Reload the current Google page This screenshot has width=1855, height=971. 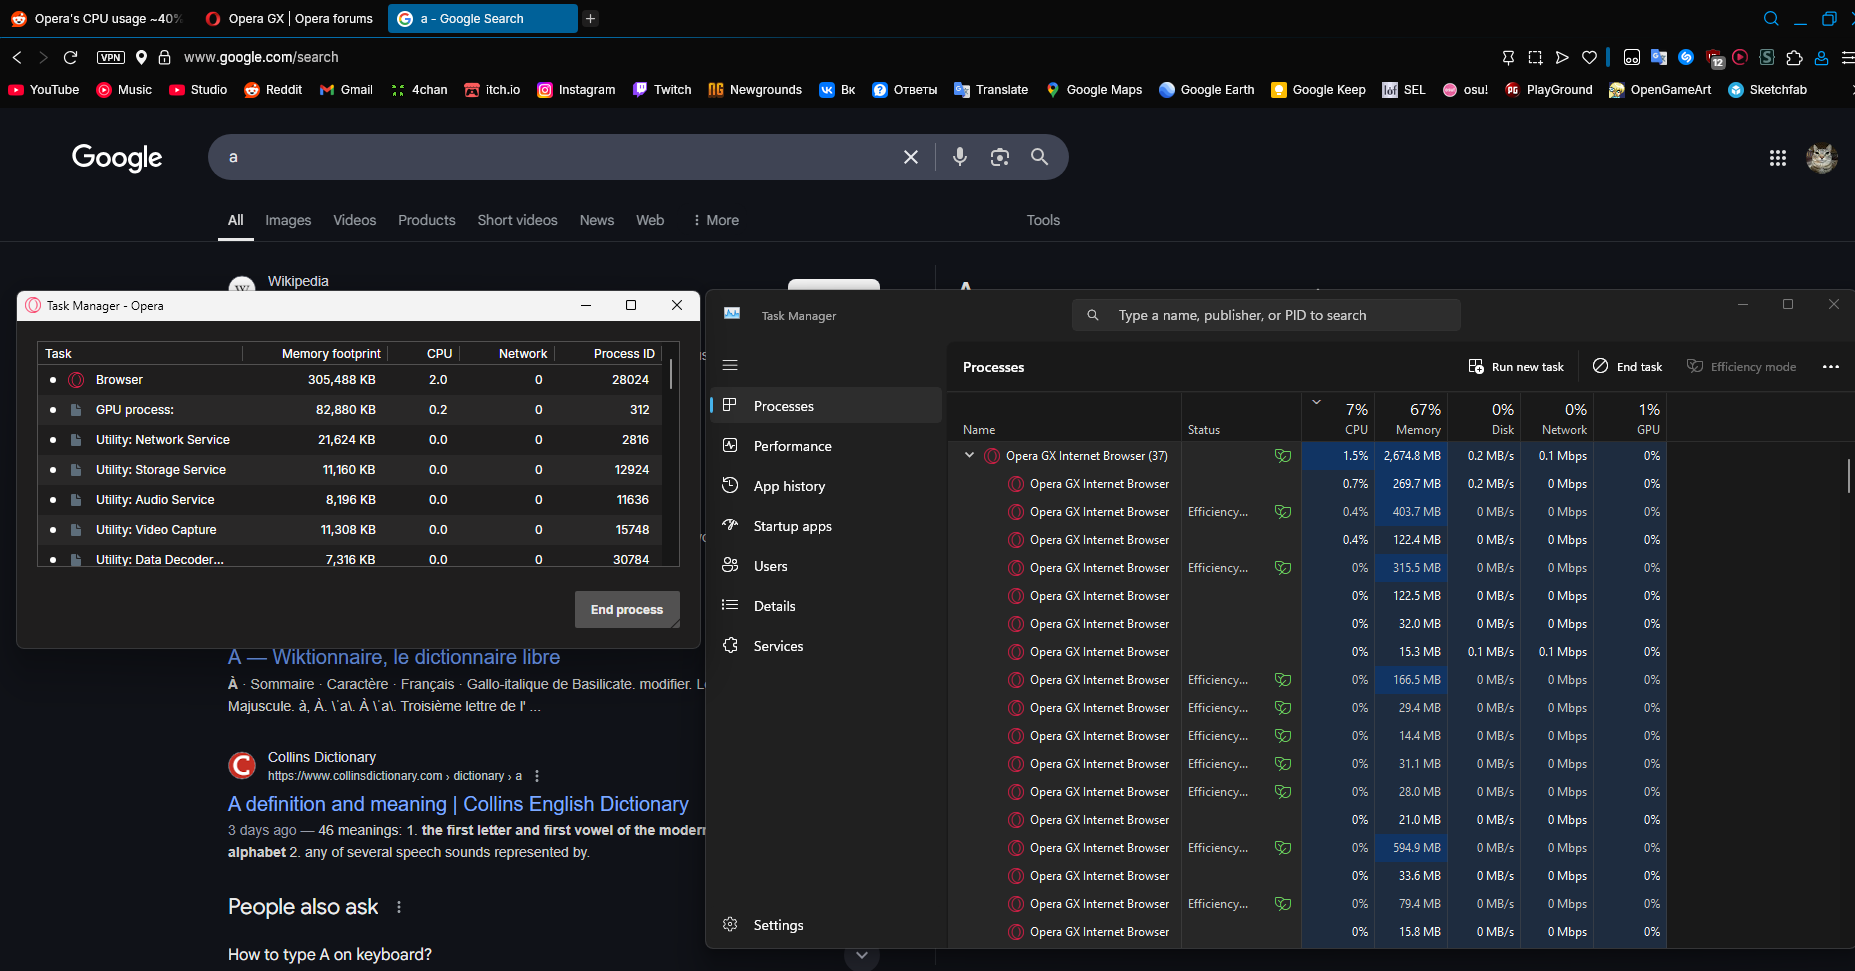click(70, 57)
